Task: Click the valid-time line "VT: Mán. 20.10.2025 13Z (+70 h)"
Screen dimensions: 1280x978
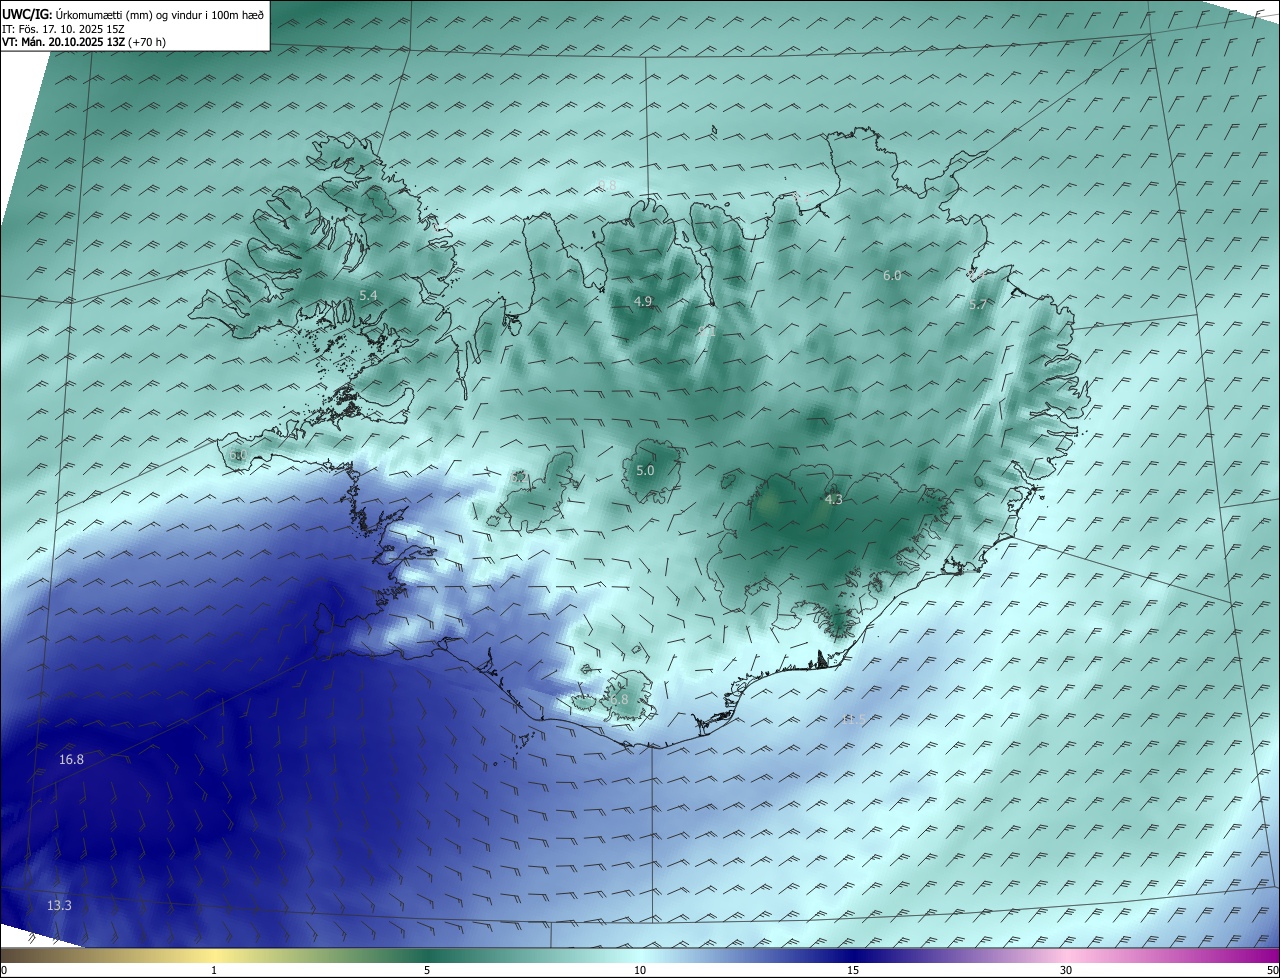Action: click(84, 42)
